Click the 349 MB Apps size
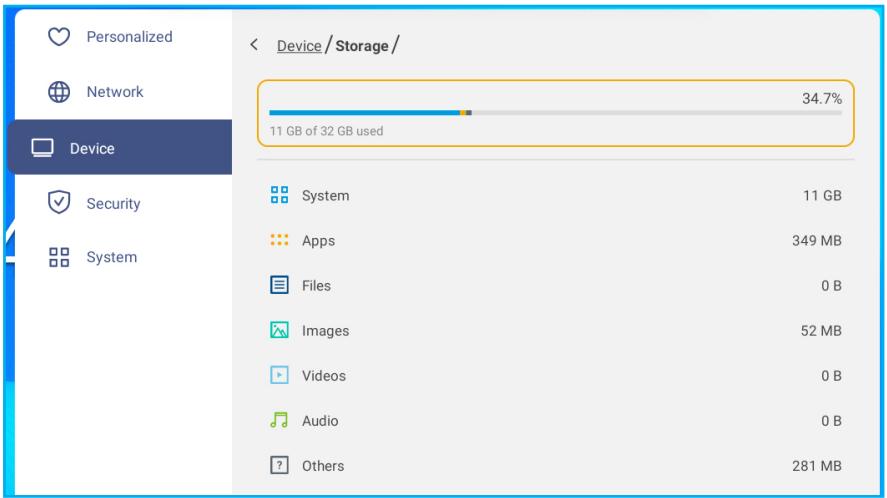 pos(817,241)
